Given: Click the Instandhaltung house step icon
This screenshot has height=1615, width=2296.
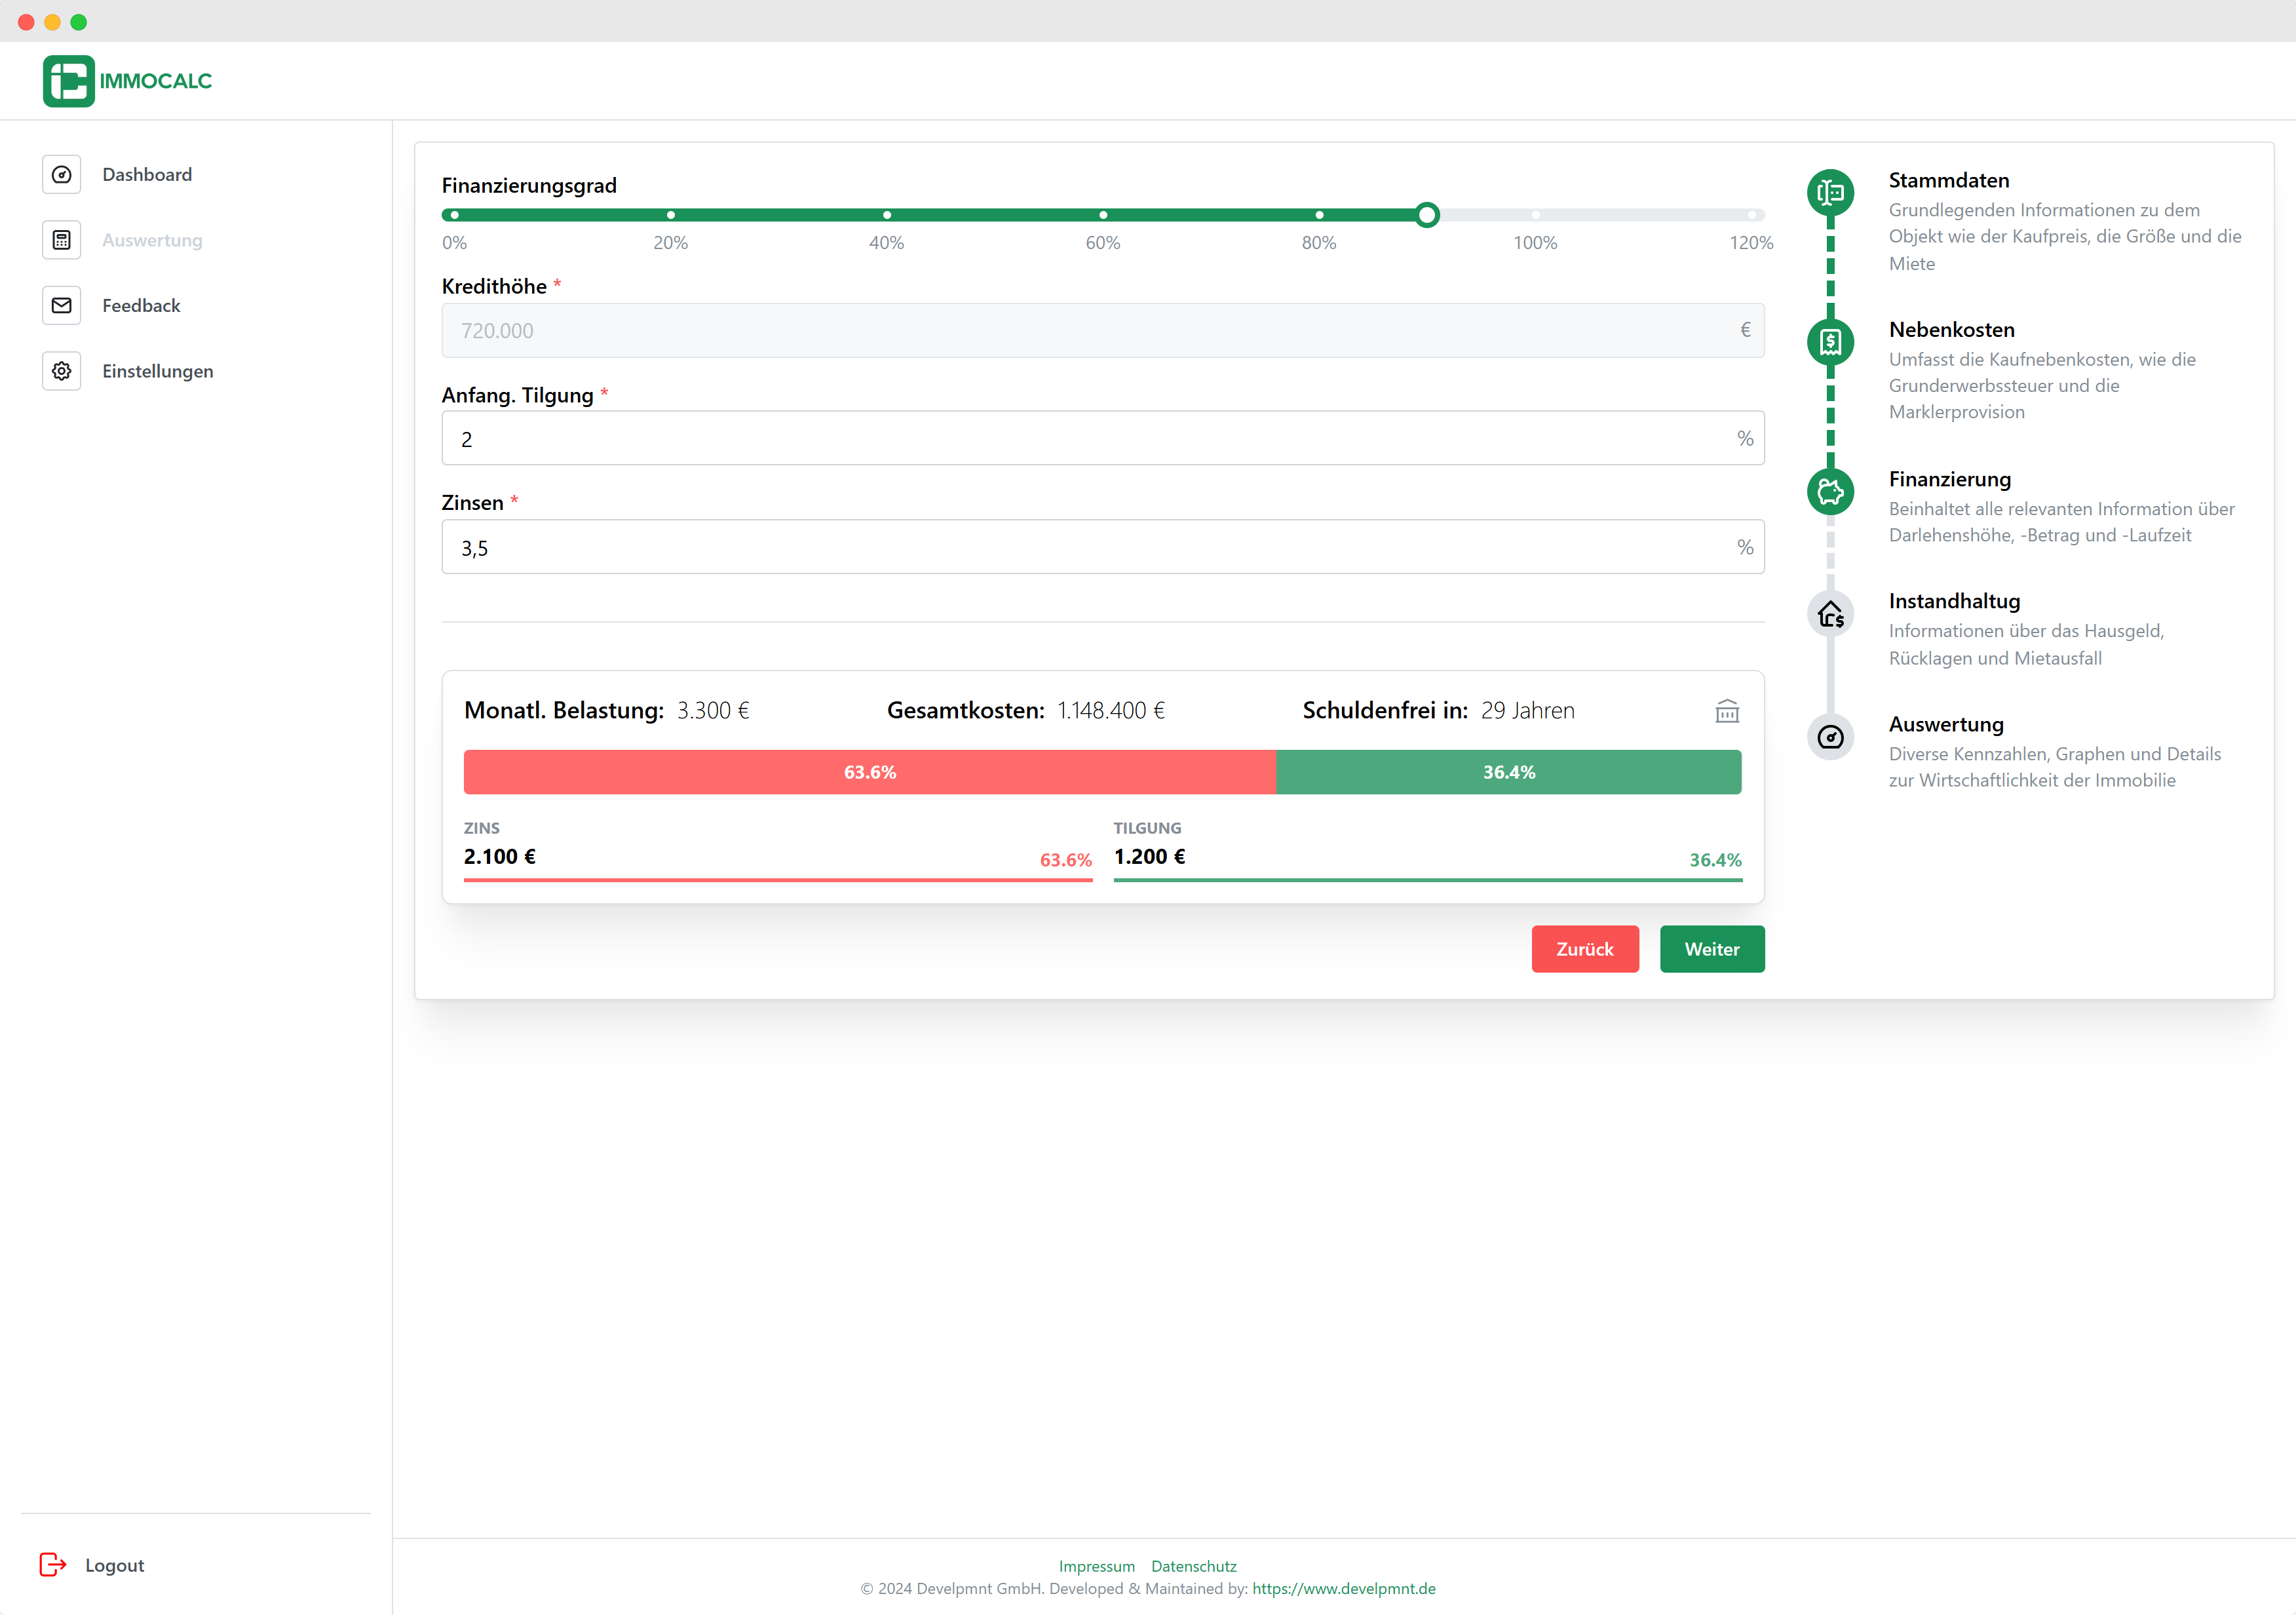Looking at the screenshot, I should pos(1830,613).
